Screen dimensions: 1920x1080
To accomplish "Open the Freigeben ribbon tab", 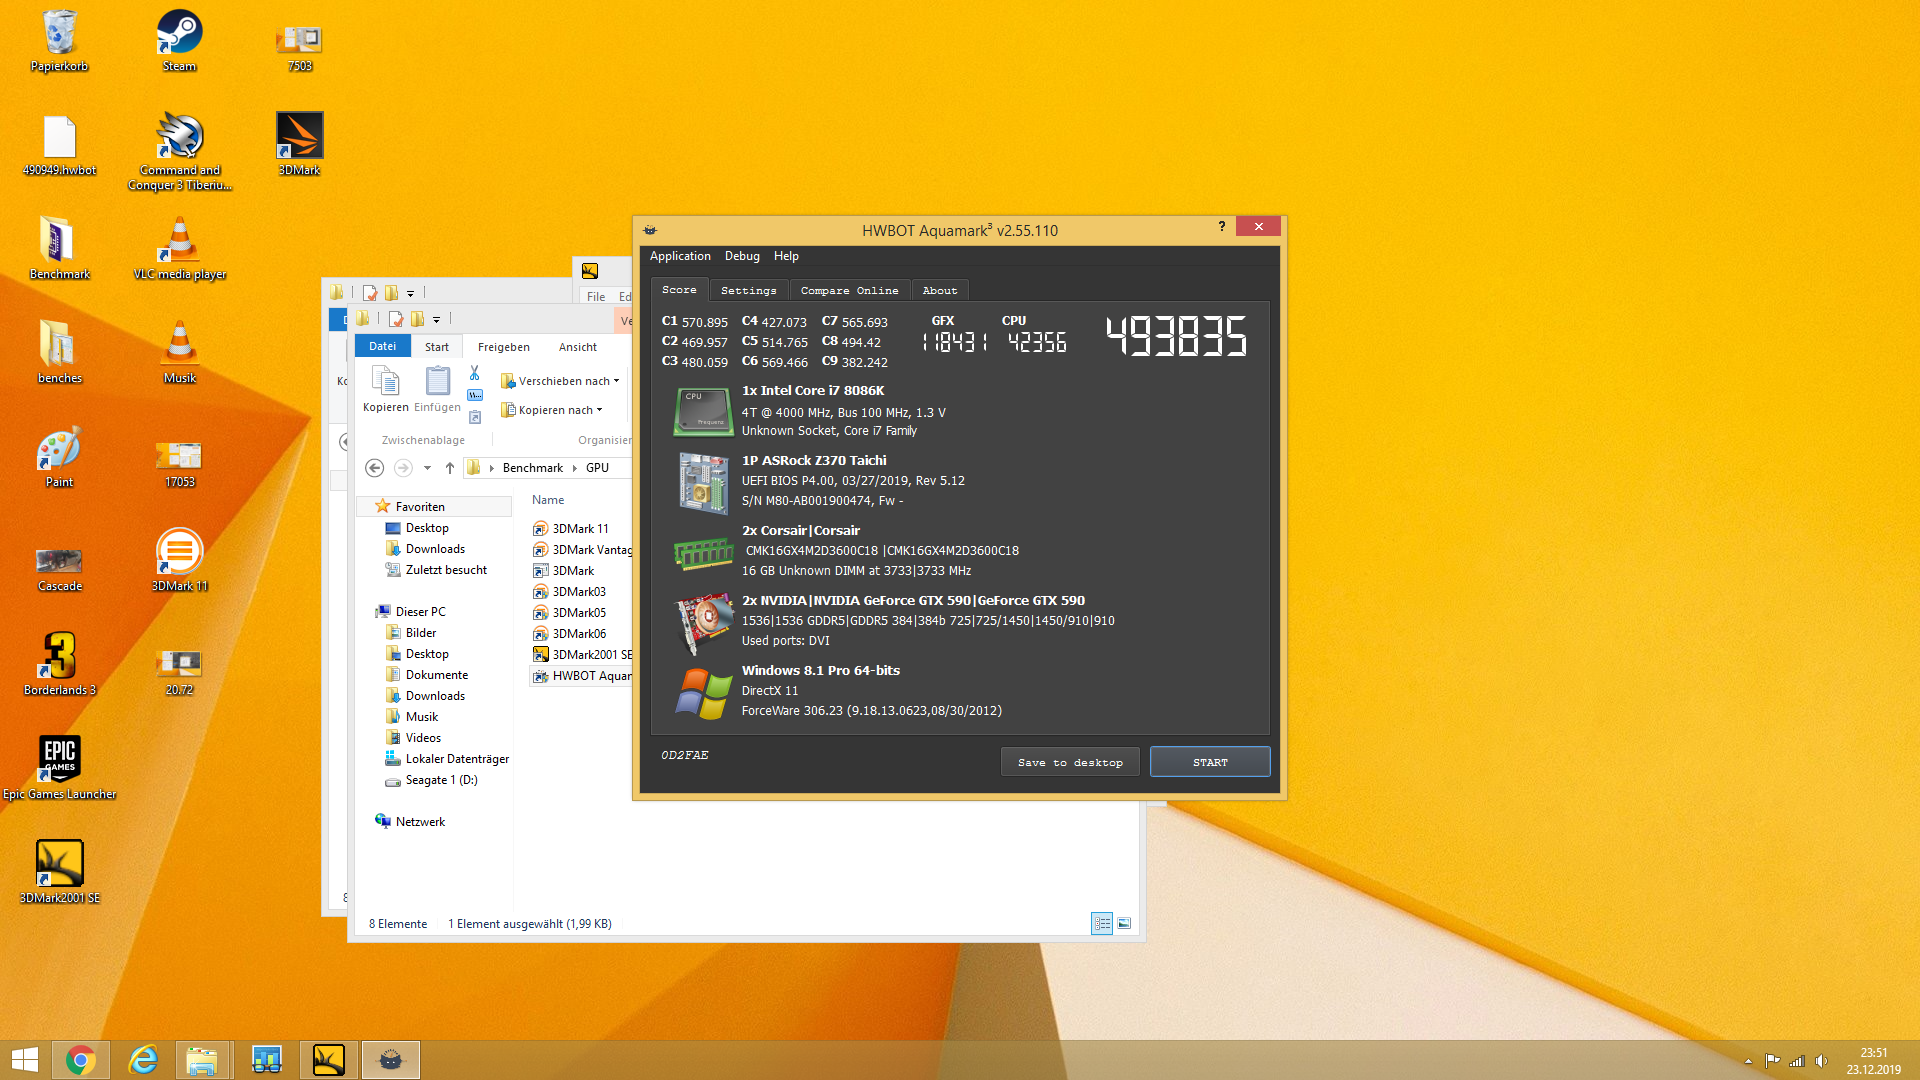I will click(503, 347).
